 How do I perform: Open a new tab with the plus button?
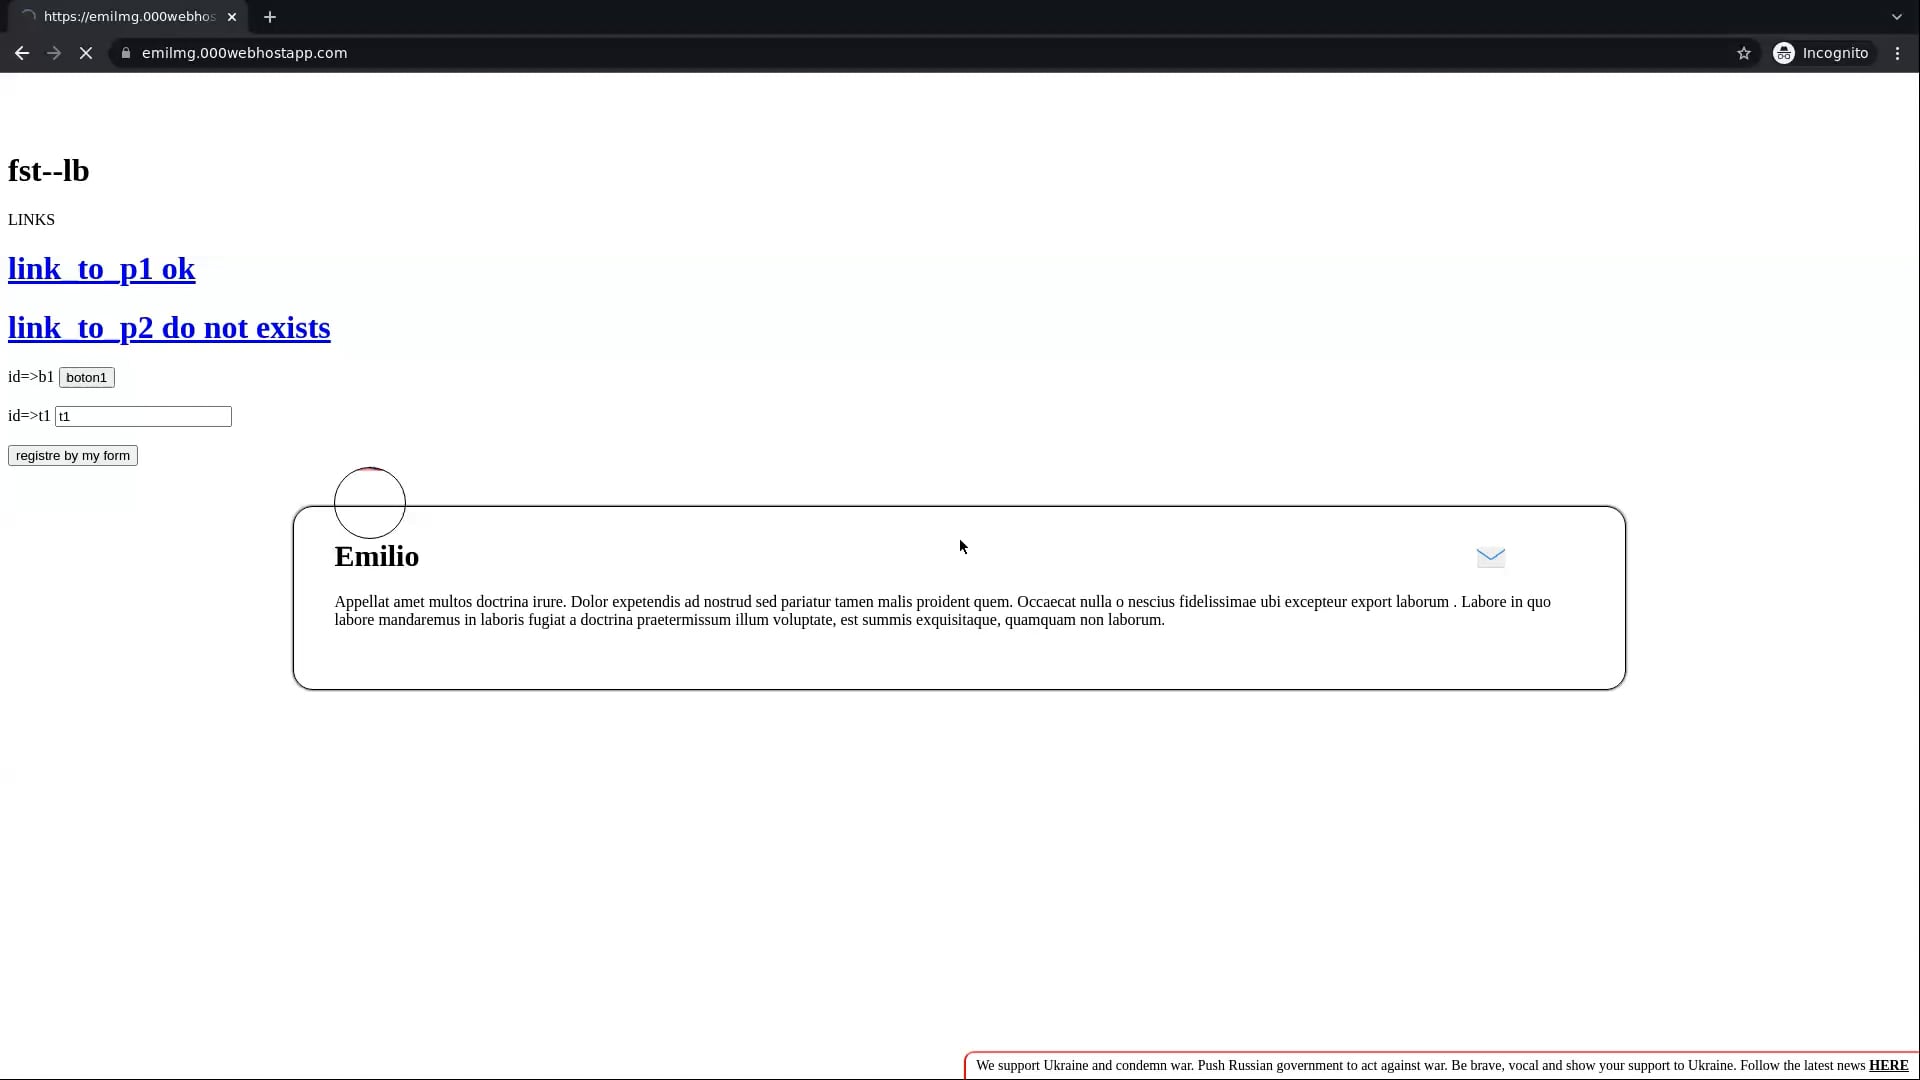[270, 17]
